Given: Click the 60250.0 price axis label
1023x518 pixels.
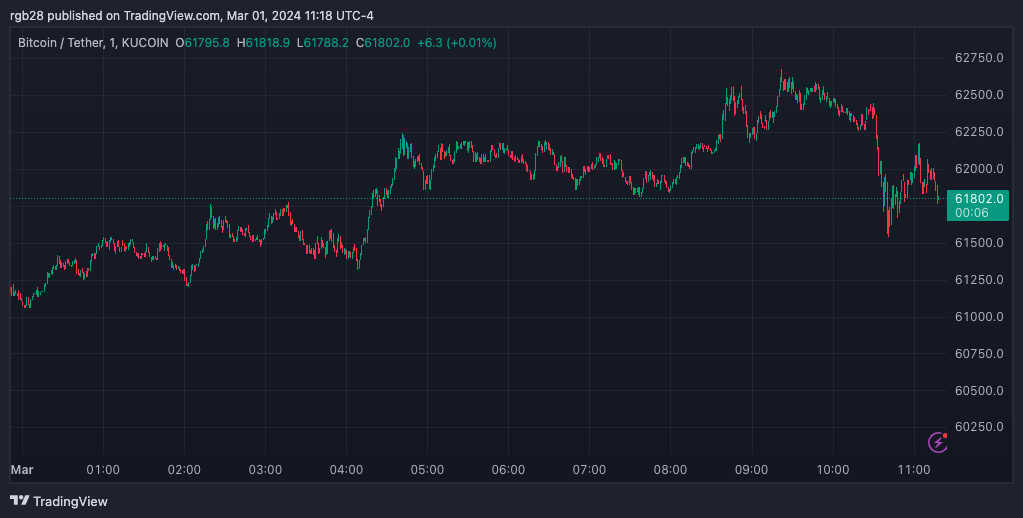Looking at the screenshot, I should pos(979,427).
